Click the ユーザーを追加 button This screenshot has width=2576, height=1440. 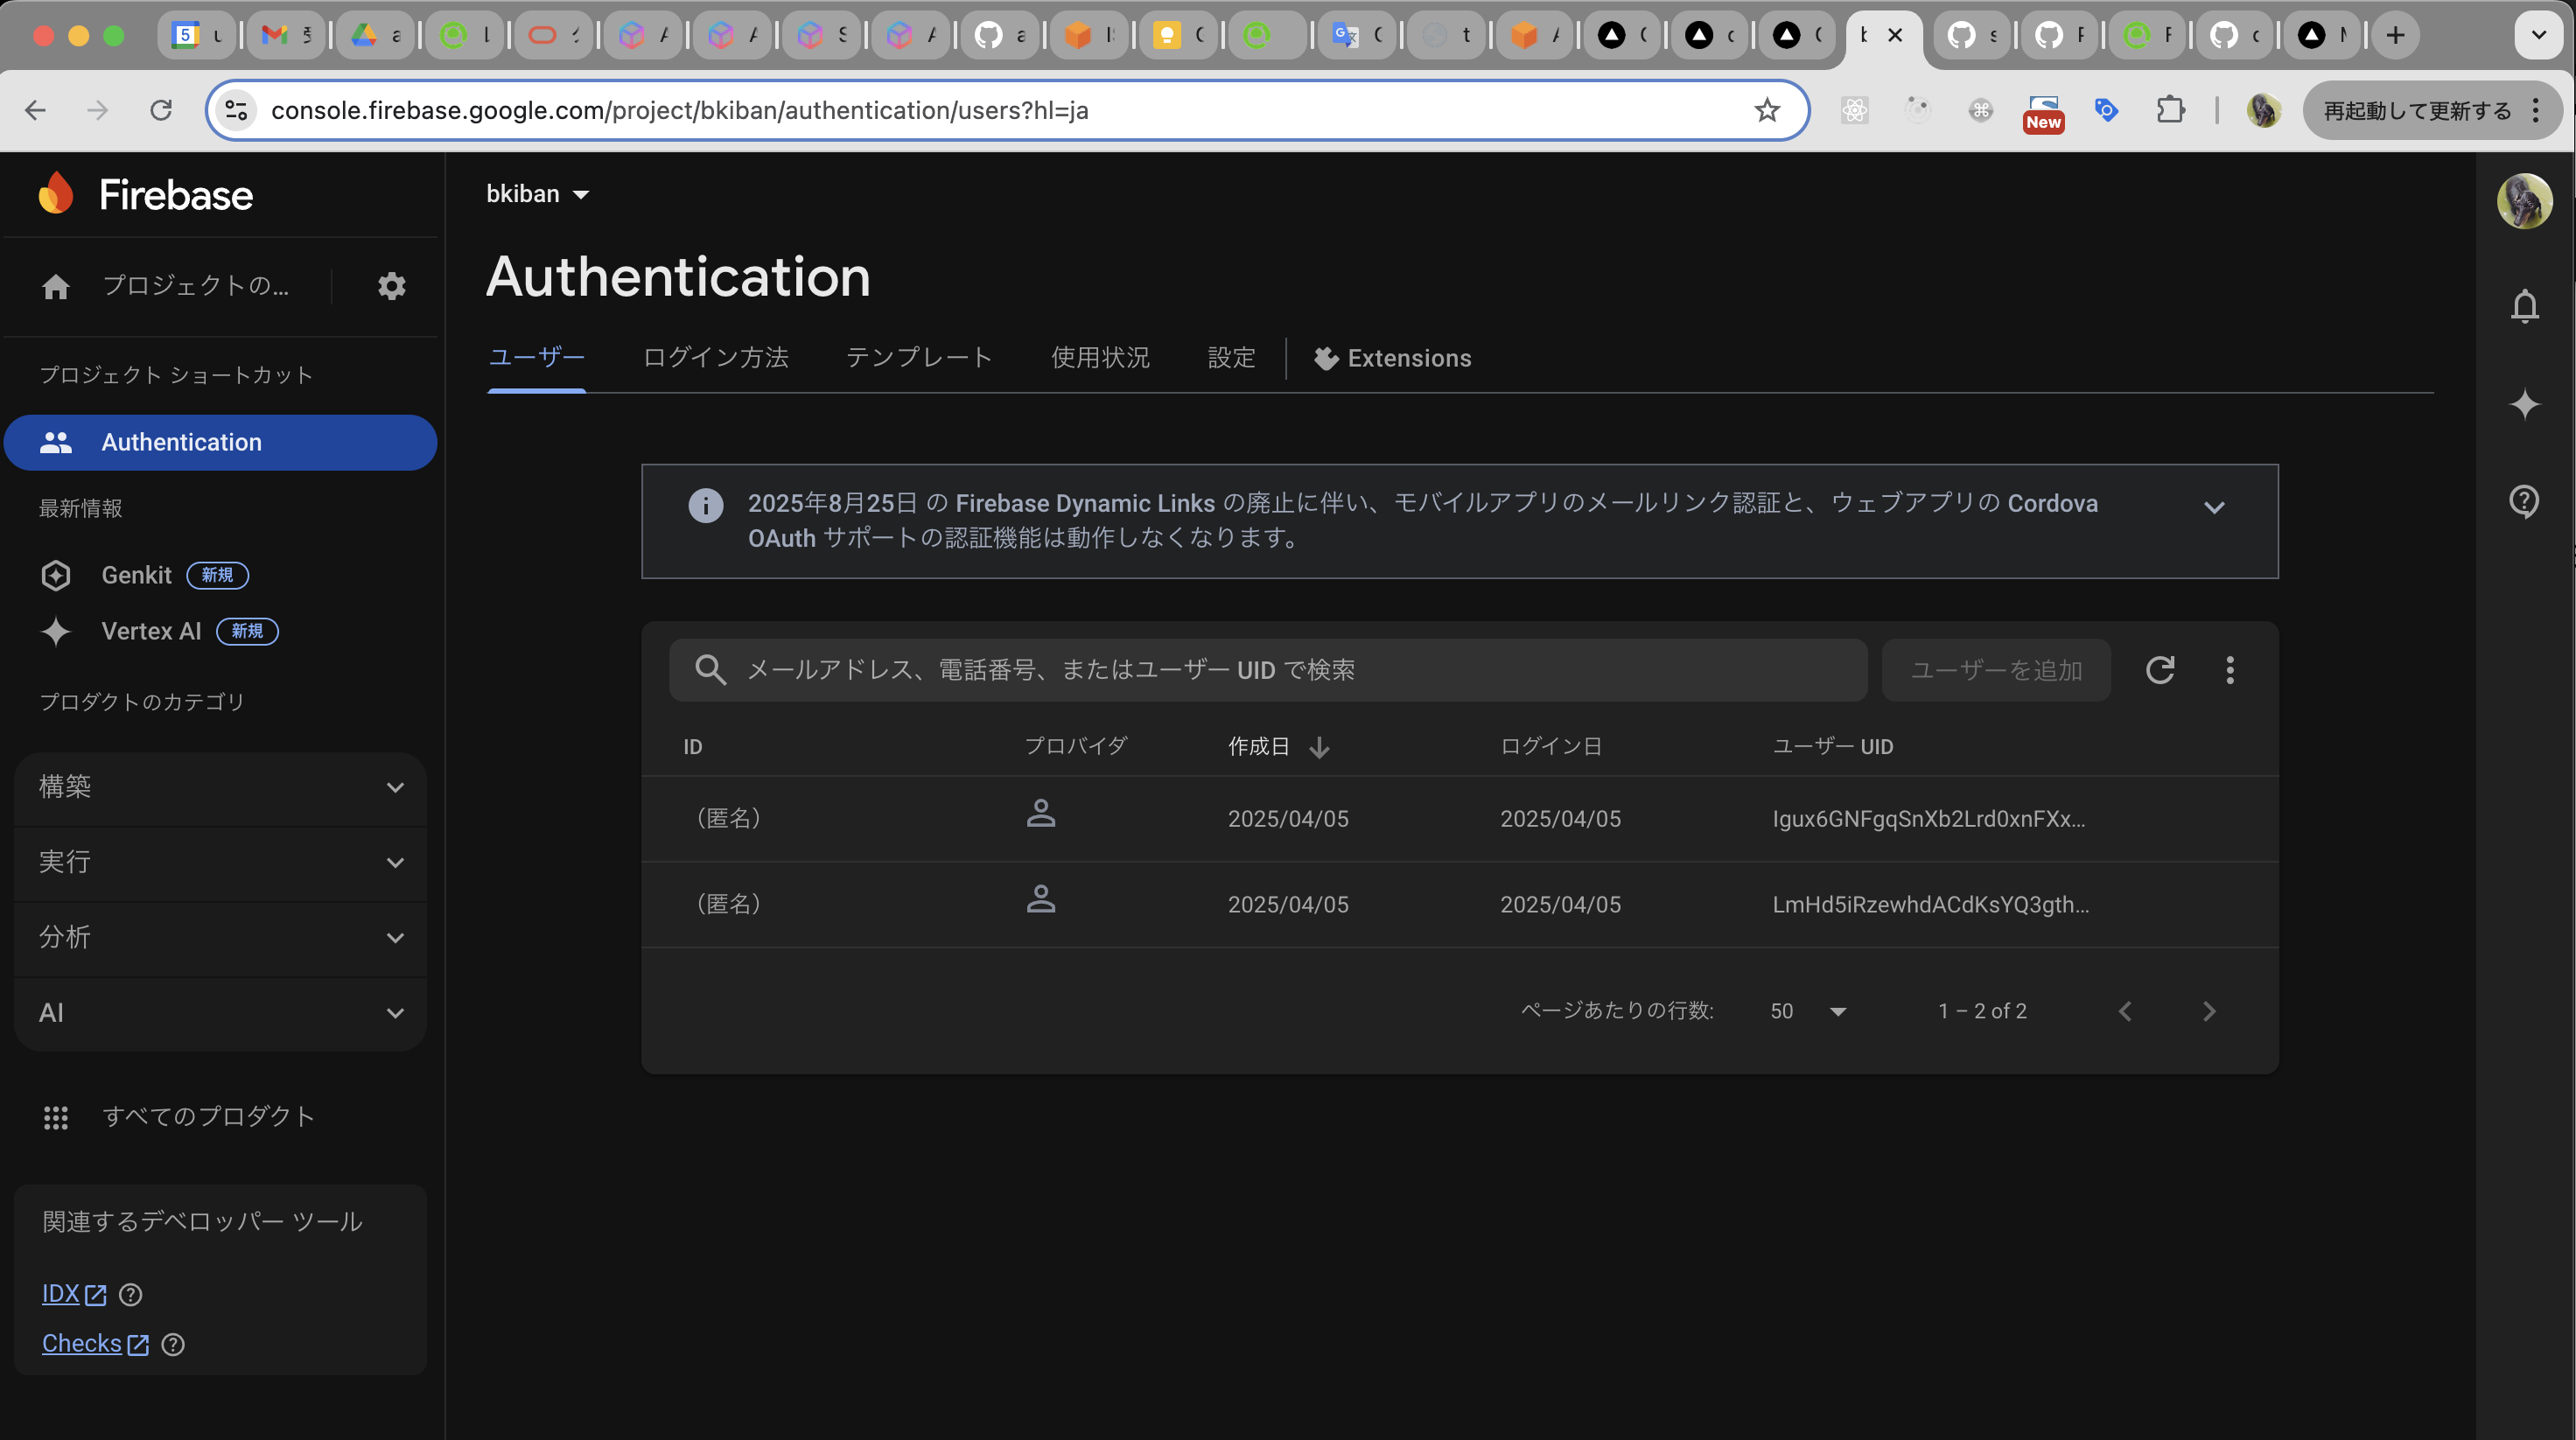pyautogui.click(x=1995, y=670)
